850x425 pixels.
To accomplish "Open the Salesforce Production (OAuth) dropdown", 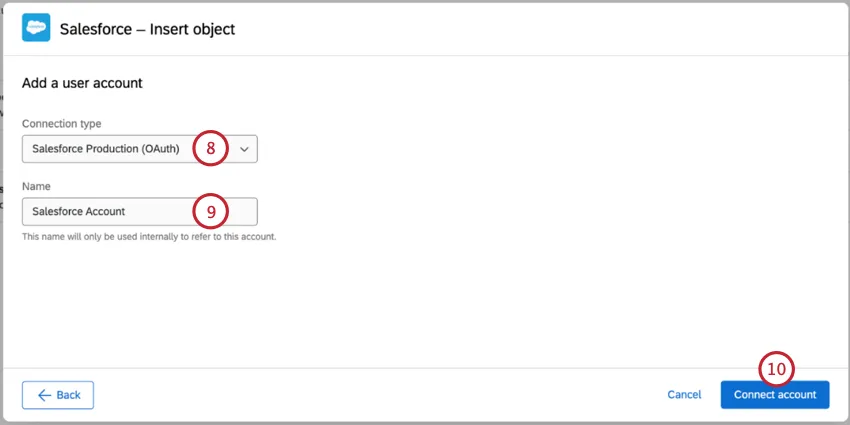I will (x=120, y=149).
